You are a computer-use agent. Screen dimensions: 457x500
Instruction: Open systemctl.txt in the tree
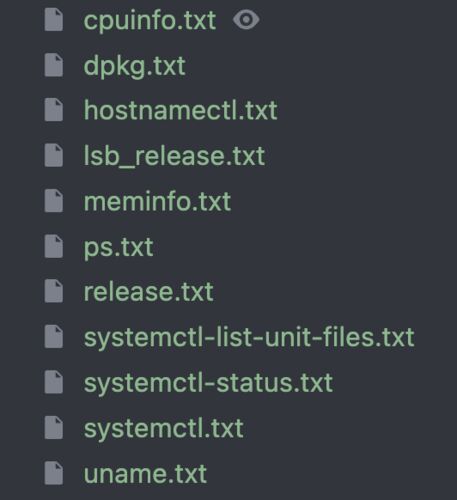163,429
